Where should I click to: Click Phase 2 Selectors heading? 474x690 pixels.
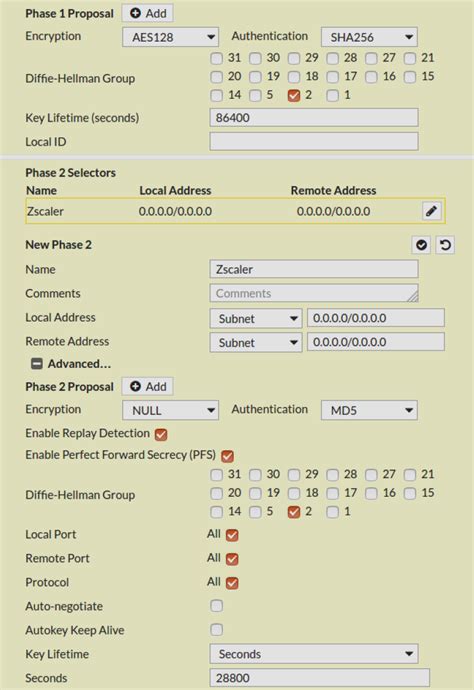70,172
